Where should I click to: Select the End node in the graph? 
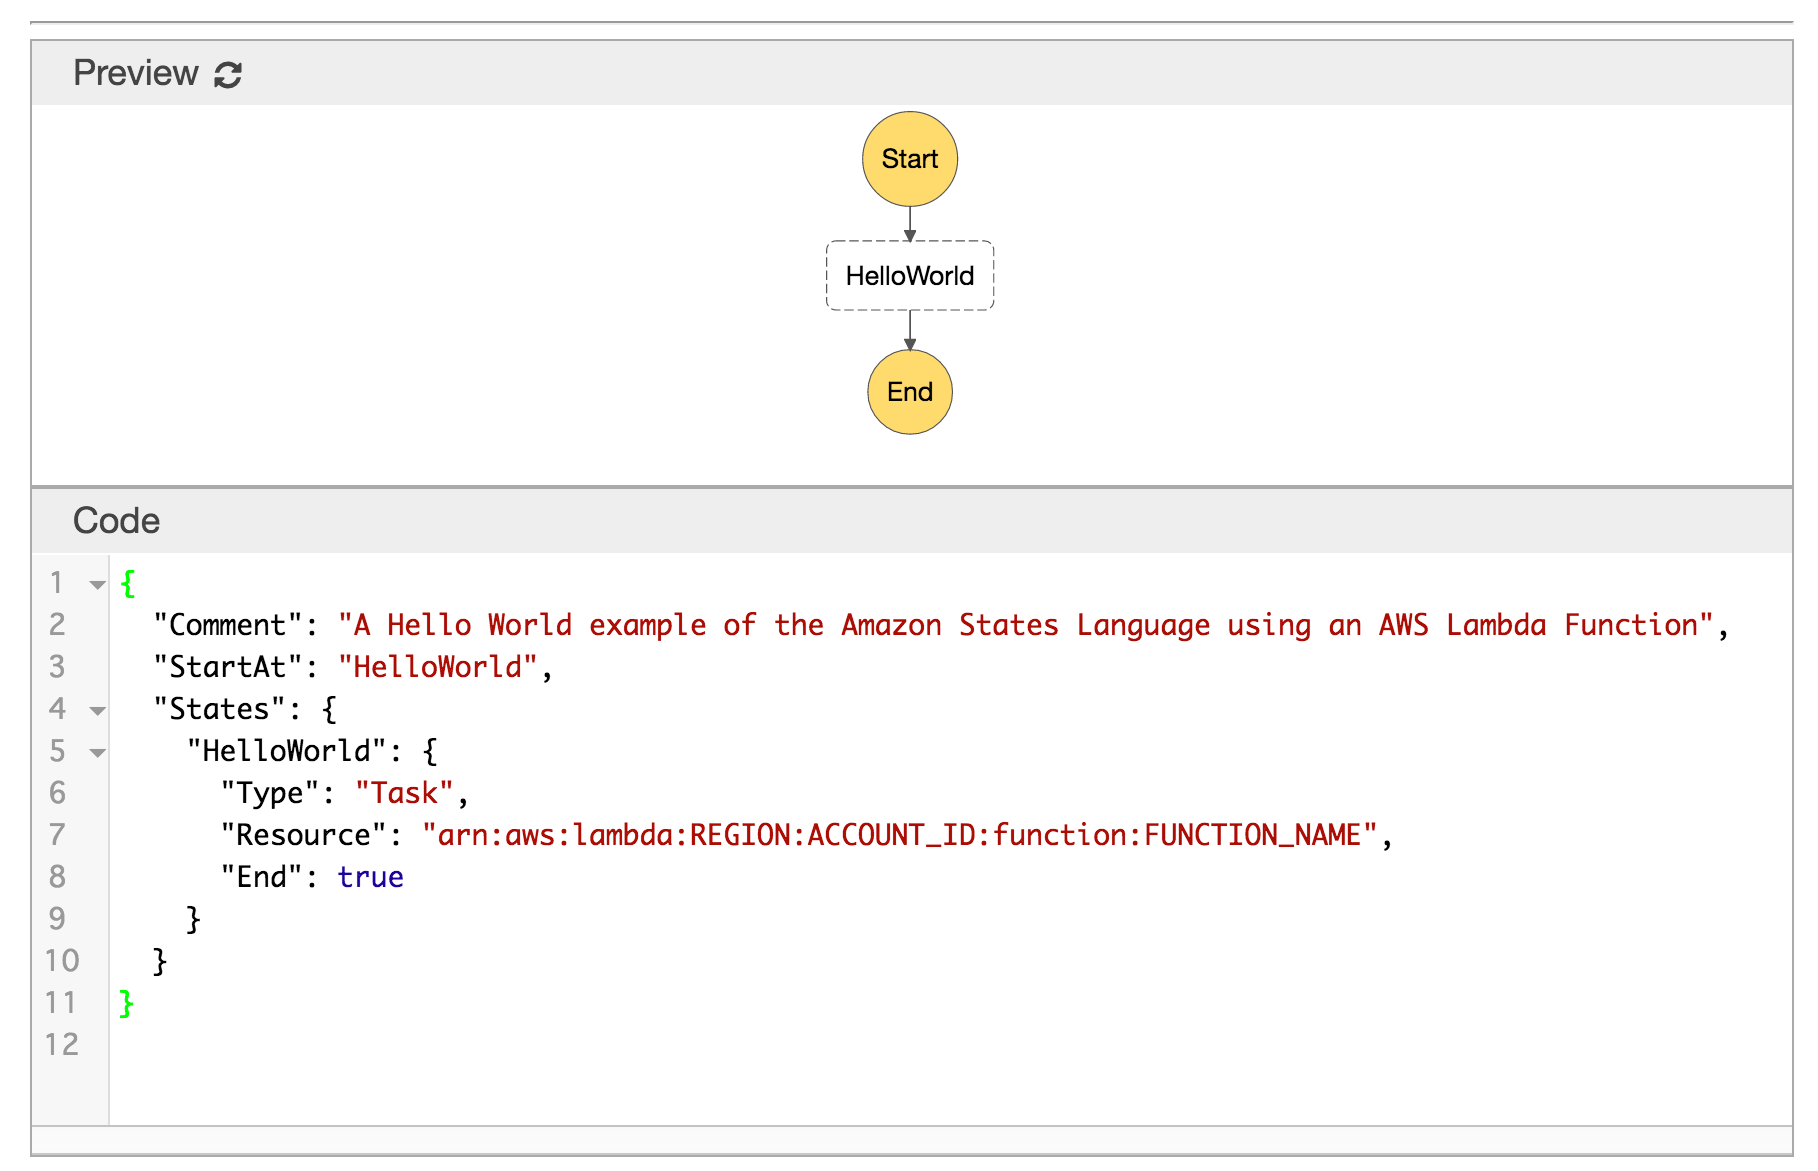coord(909,392)
